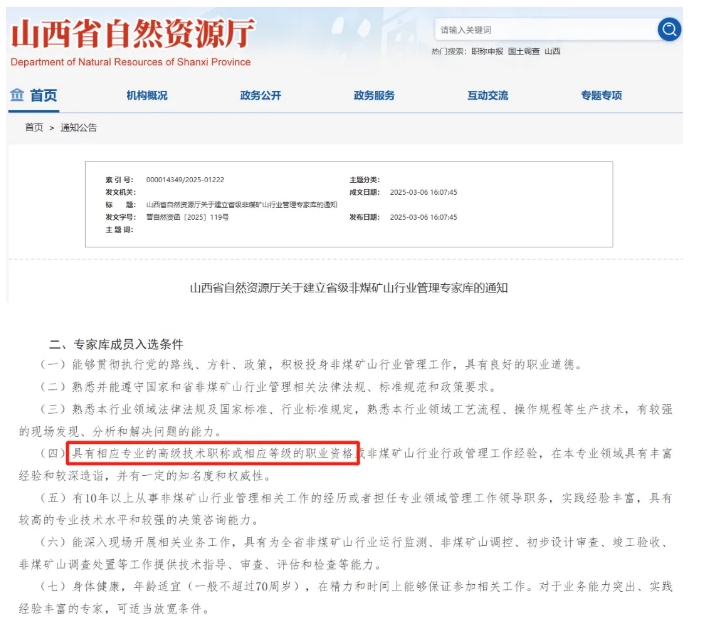Click the 山西 hot search keyword

[x=553, y=50]
